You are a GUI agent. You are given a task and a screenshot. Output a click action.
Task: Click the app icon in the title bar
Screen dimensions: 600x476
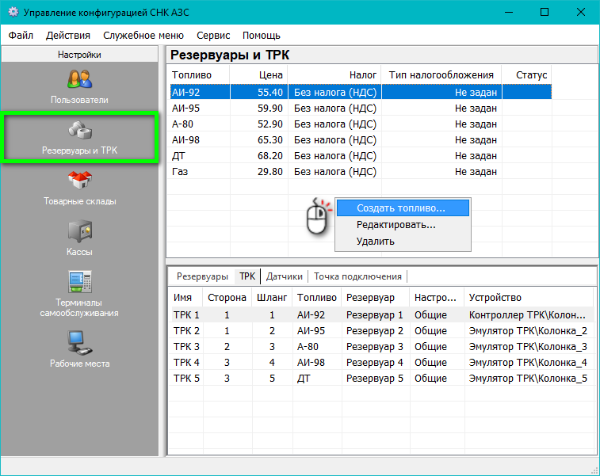[x=15, y=14]
